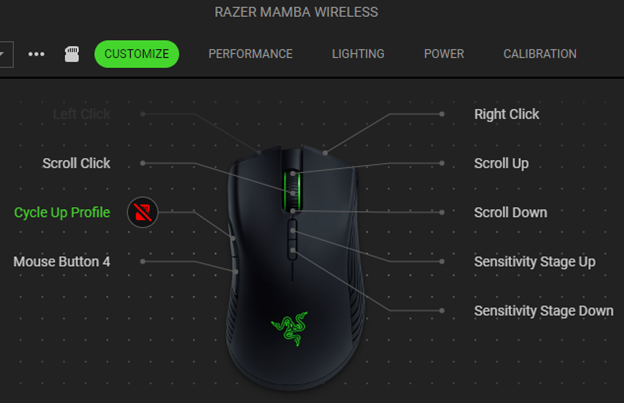Switch to the Performance tab

(250, 54)
